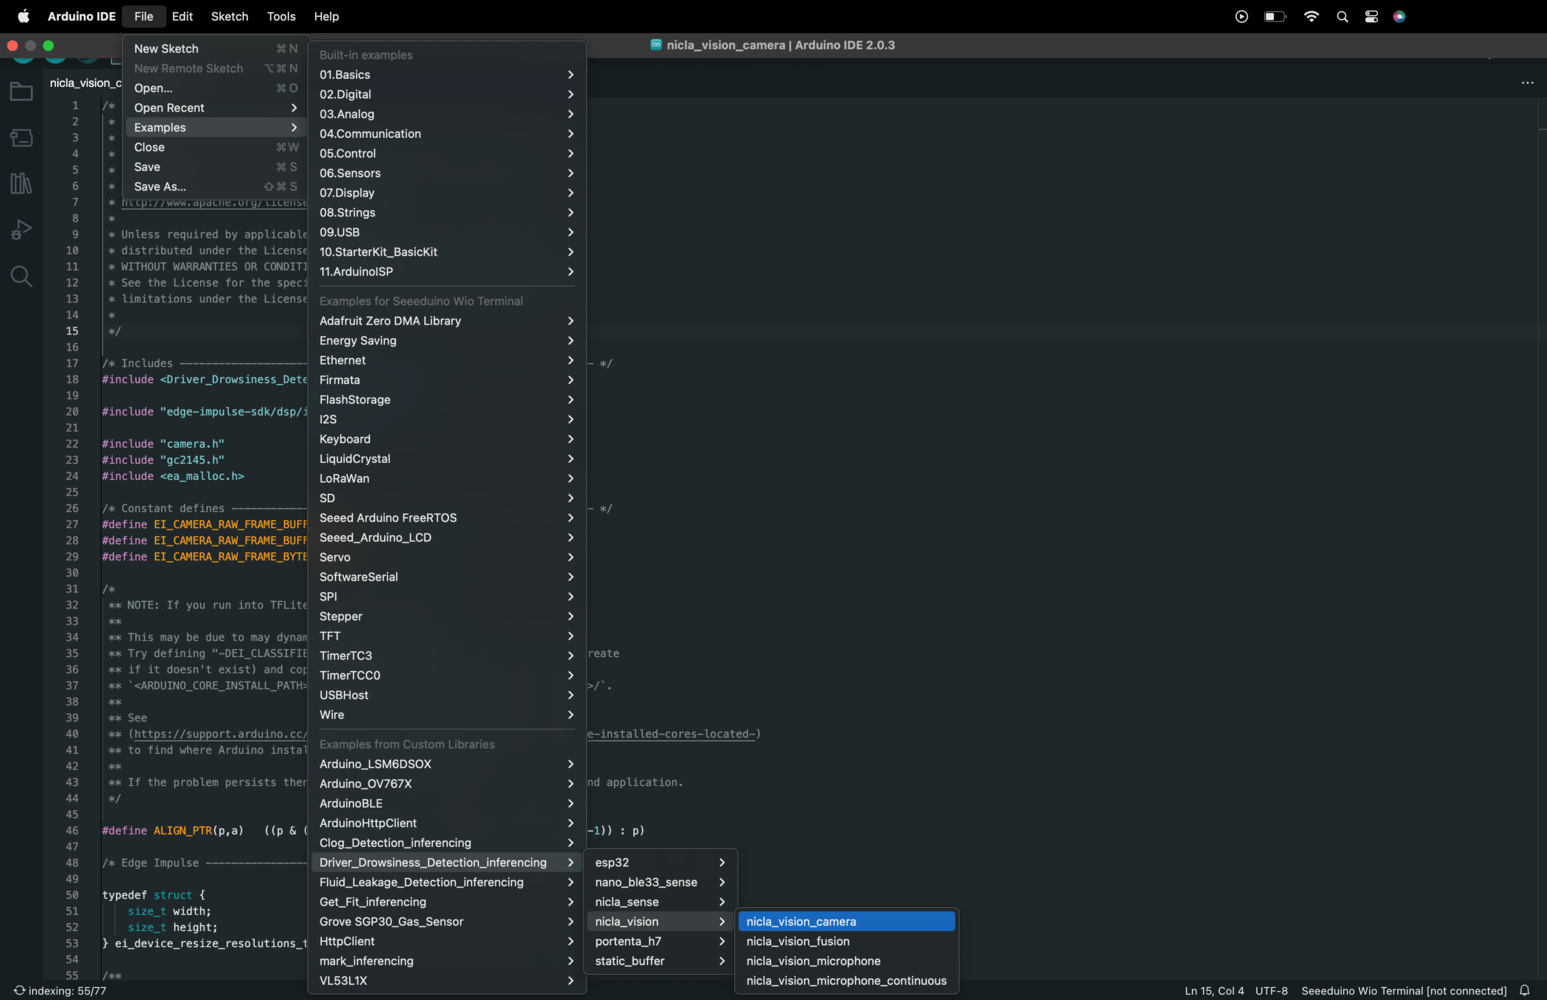Select nicla_vision_microphone_continuous example
This screenshot has height=1000, width=1547.
click(846, 981)
